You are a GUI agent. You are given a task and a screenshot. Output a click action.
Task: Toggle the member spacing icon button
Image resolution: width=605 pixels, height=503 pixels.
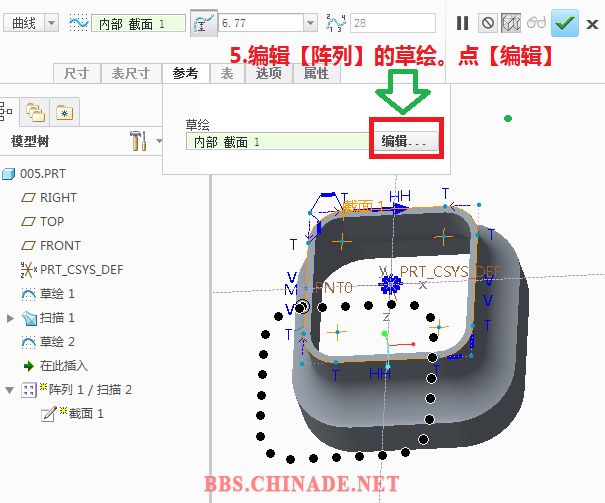point(204,24)
